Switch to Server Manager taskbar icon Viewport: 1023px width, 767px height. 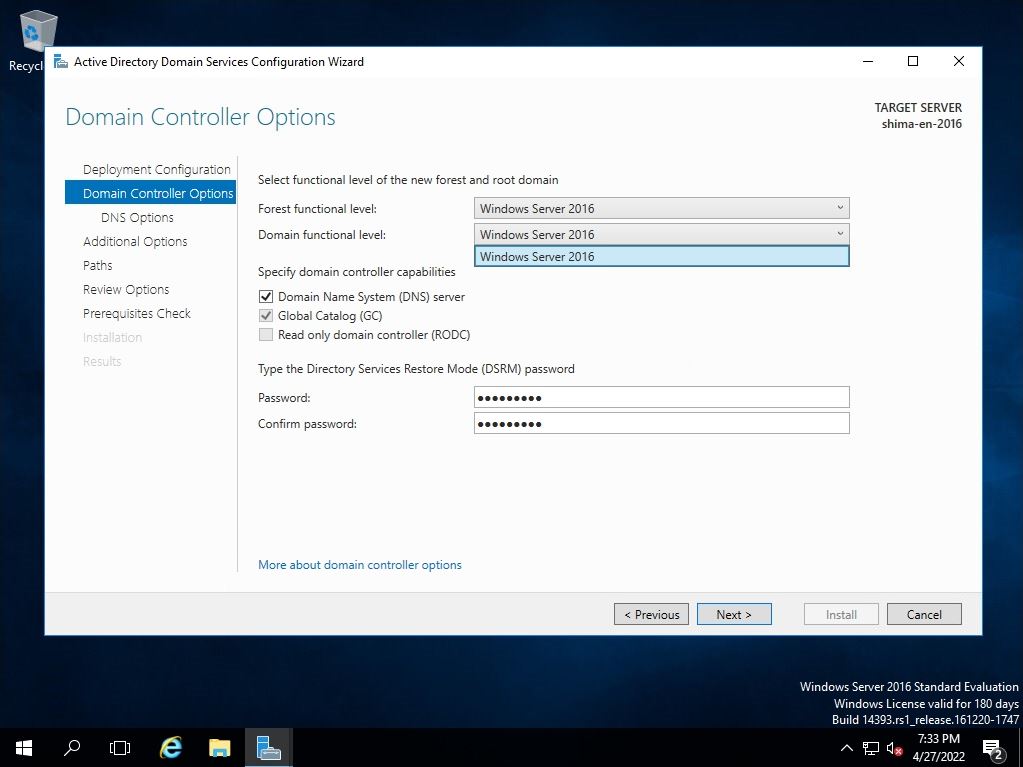(x=268, y=747)
